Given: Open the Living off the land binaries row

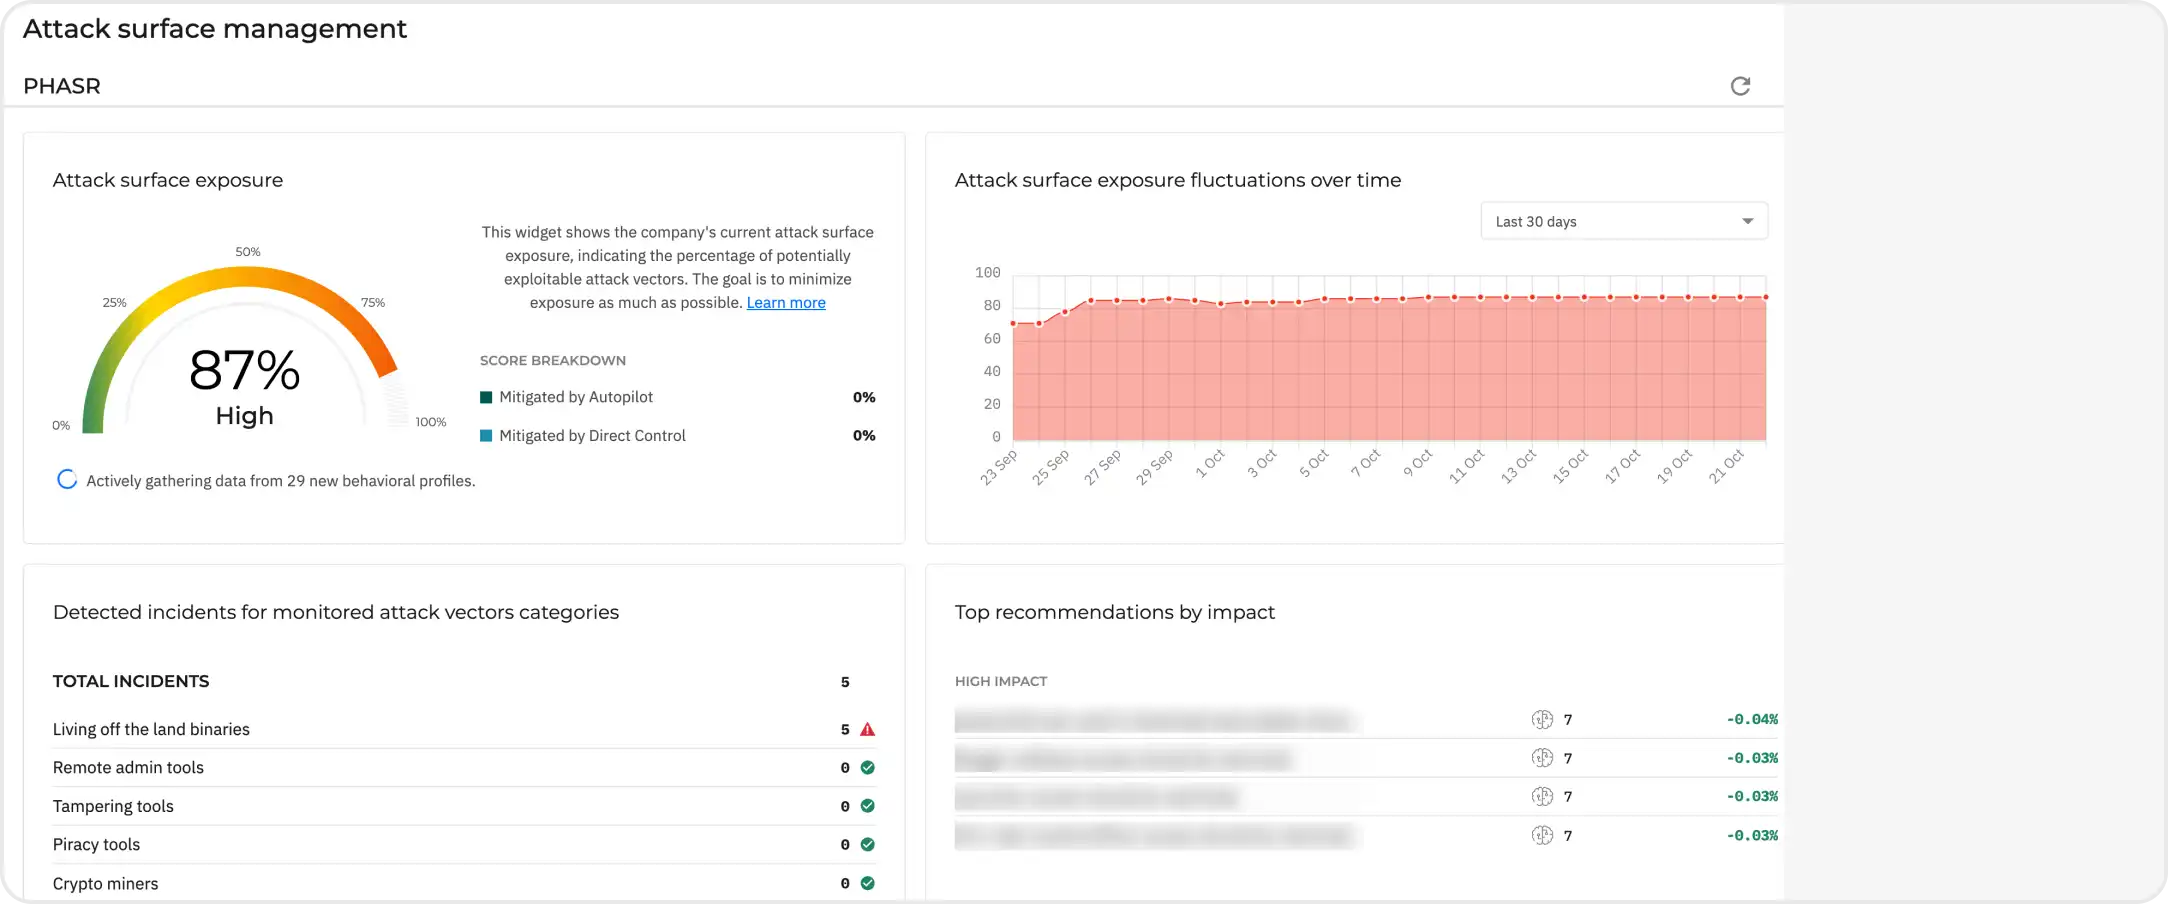Looking at the screenshot, I should click(464, 729).
